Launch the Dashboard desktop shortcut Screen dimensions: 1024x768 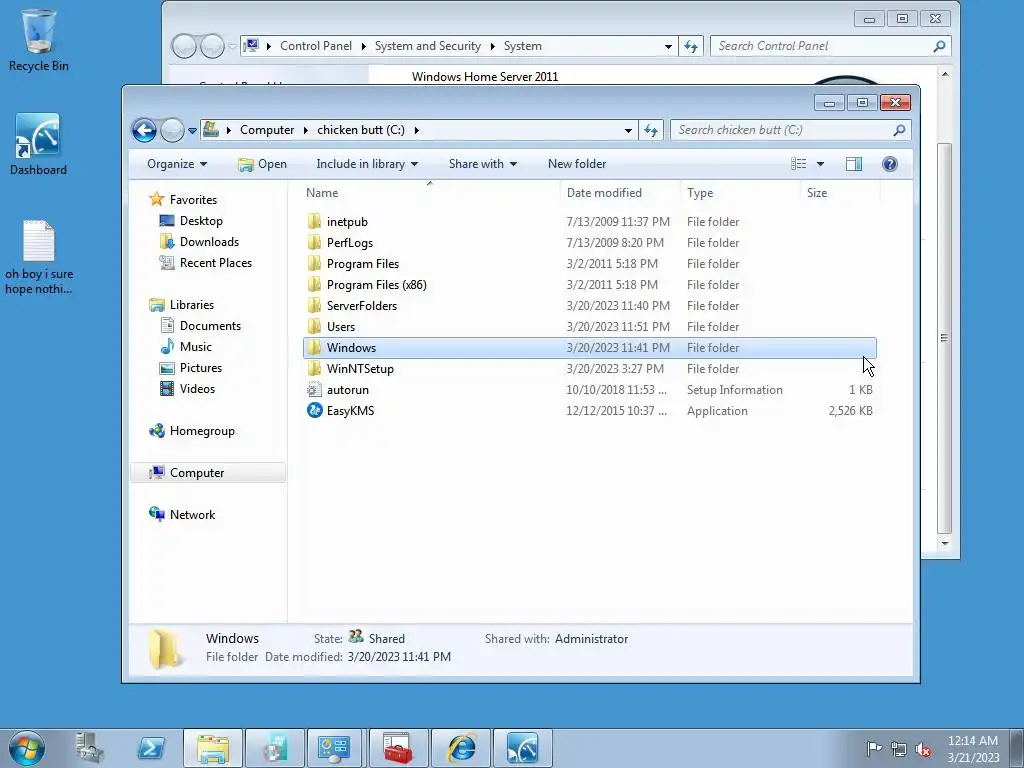coord(38,145)
